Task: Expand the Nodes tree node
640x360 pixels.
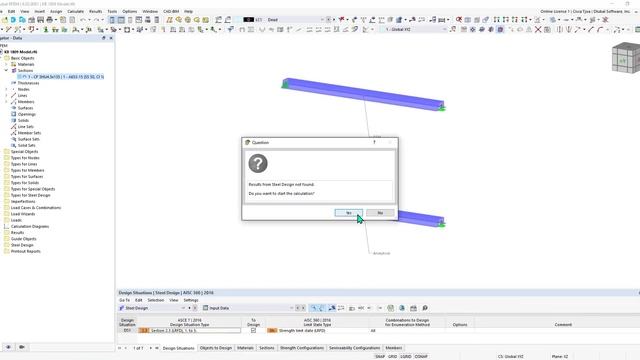Action: click(6, 89)
